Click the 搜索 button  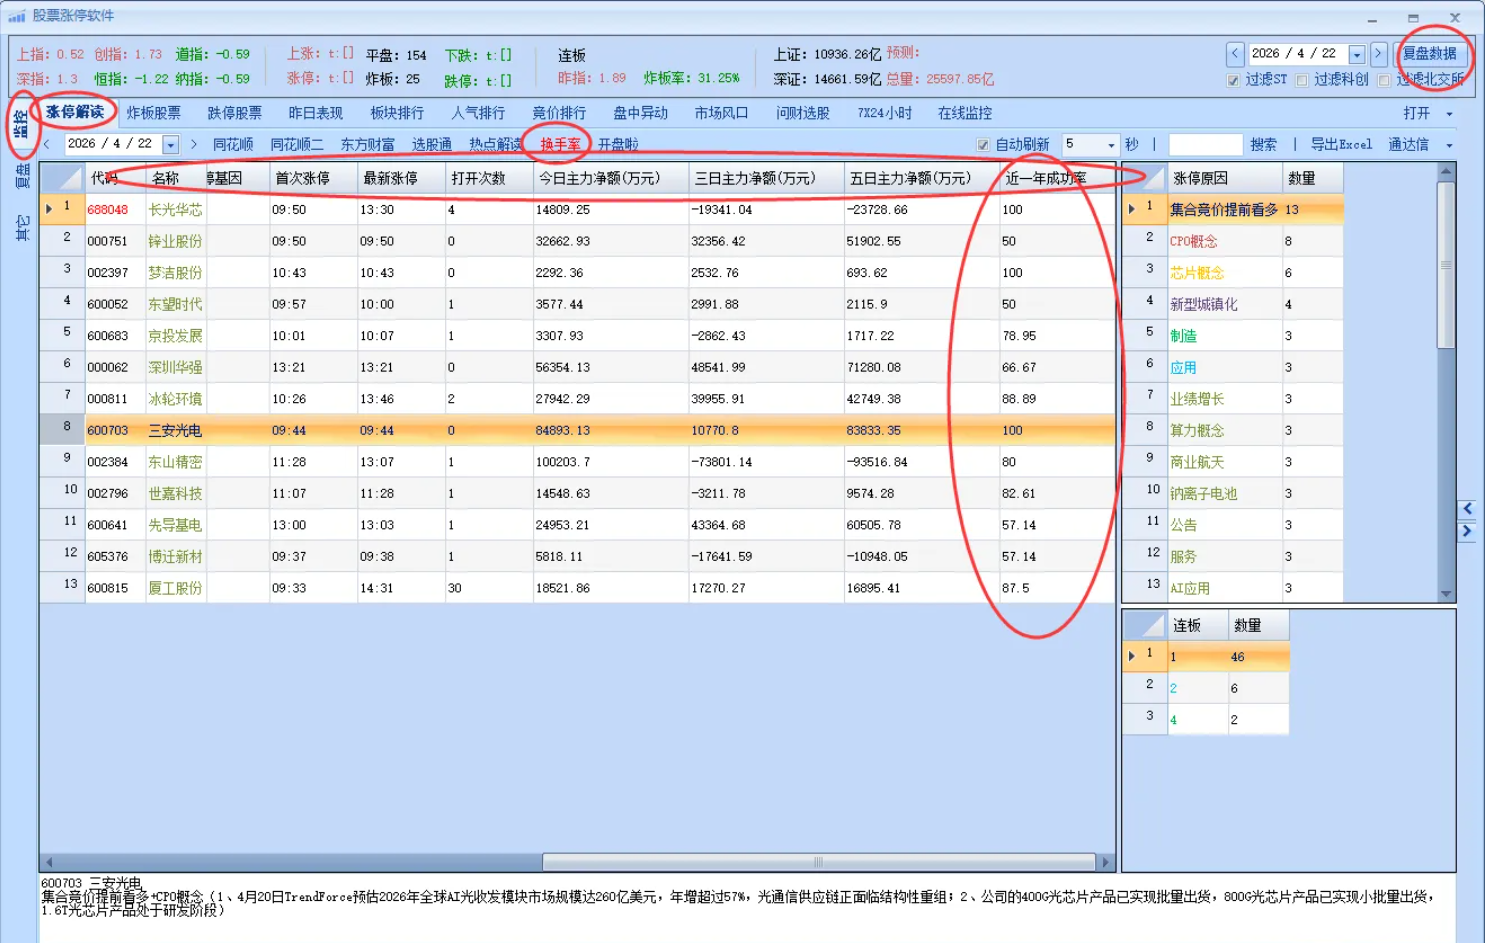click(1262, 143)
